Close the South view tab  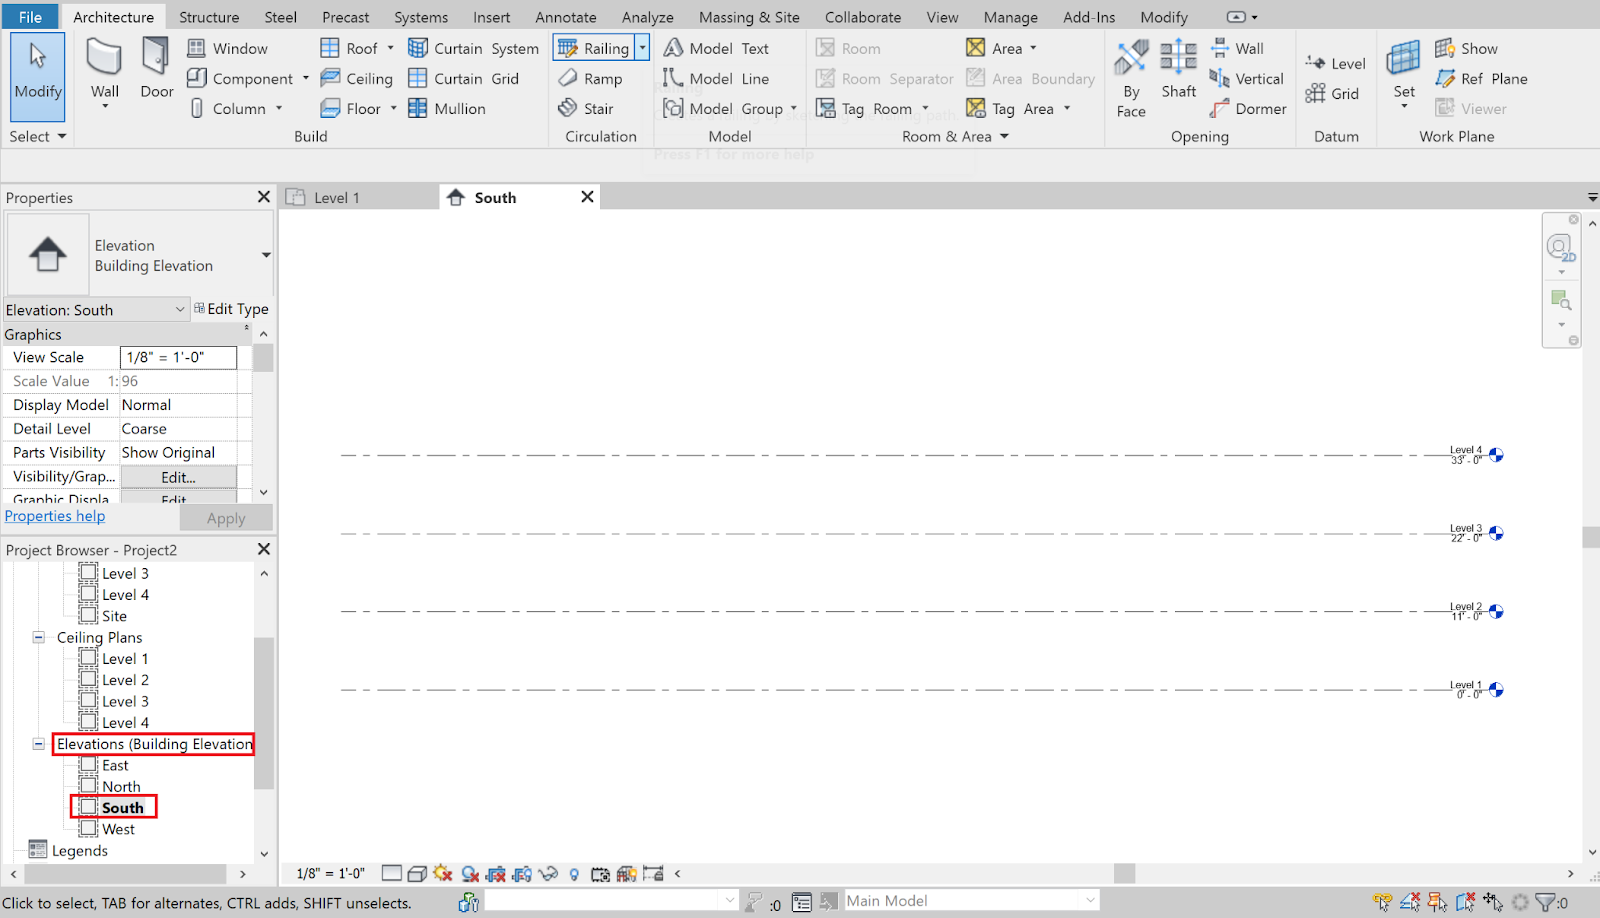click(588, 197)
